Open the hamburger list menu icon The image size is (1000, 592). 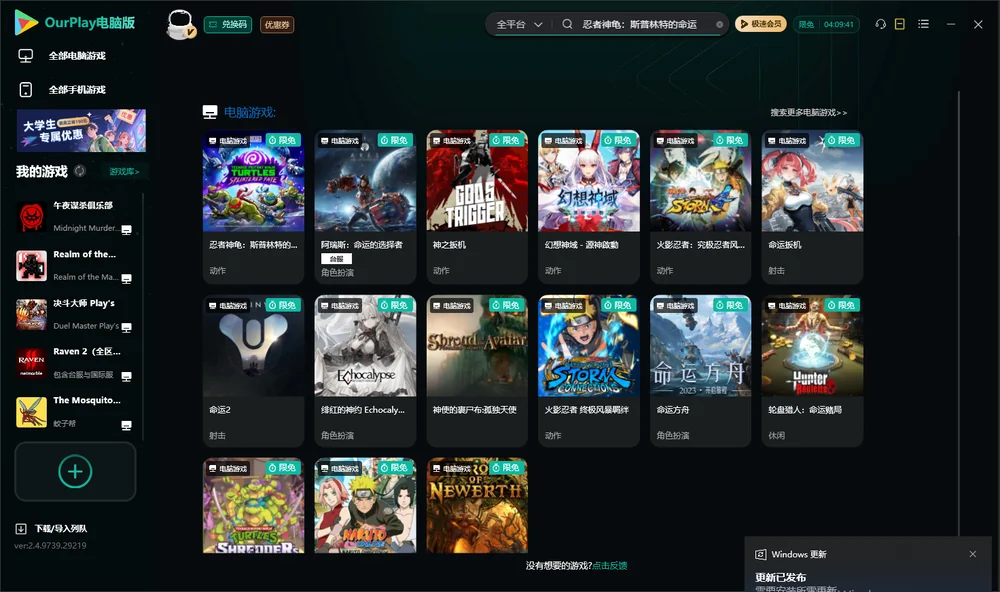click(923, 24)
